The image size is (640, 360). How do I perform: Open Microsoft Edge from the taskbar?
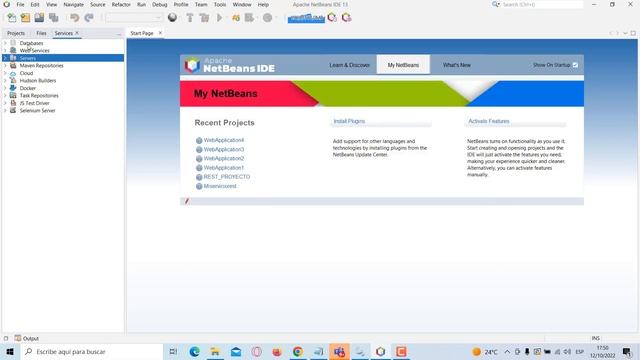194,351
